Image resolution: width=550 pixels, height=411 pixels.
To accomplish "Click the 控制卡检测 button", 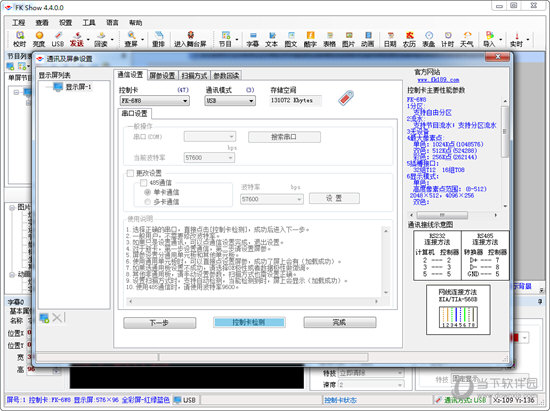I will click(x=249, y=322).
